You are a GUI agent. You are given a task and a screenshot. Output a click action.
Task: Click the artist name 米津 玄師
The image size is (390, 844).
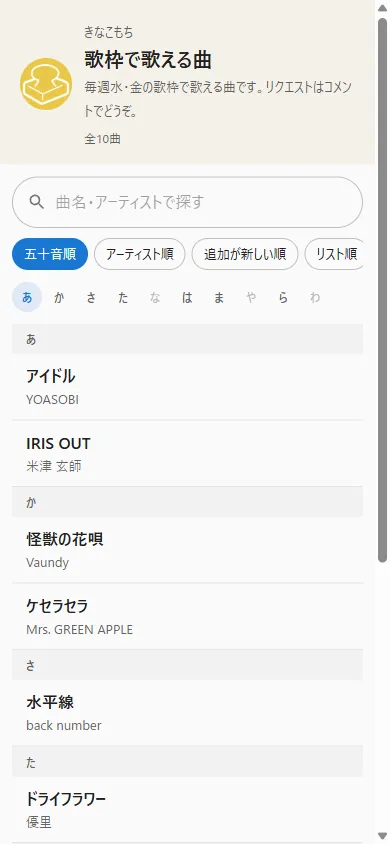point(54,467)
